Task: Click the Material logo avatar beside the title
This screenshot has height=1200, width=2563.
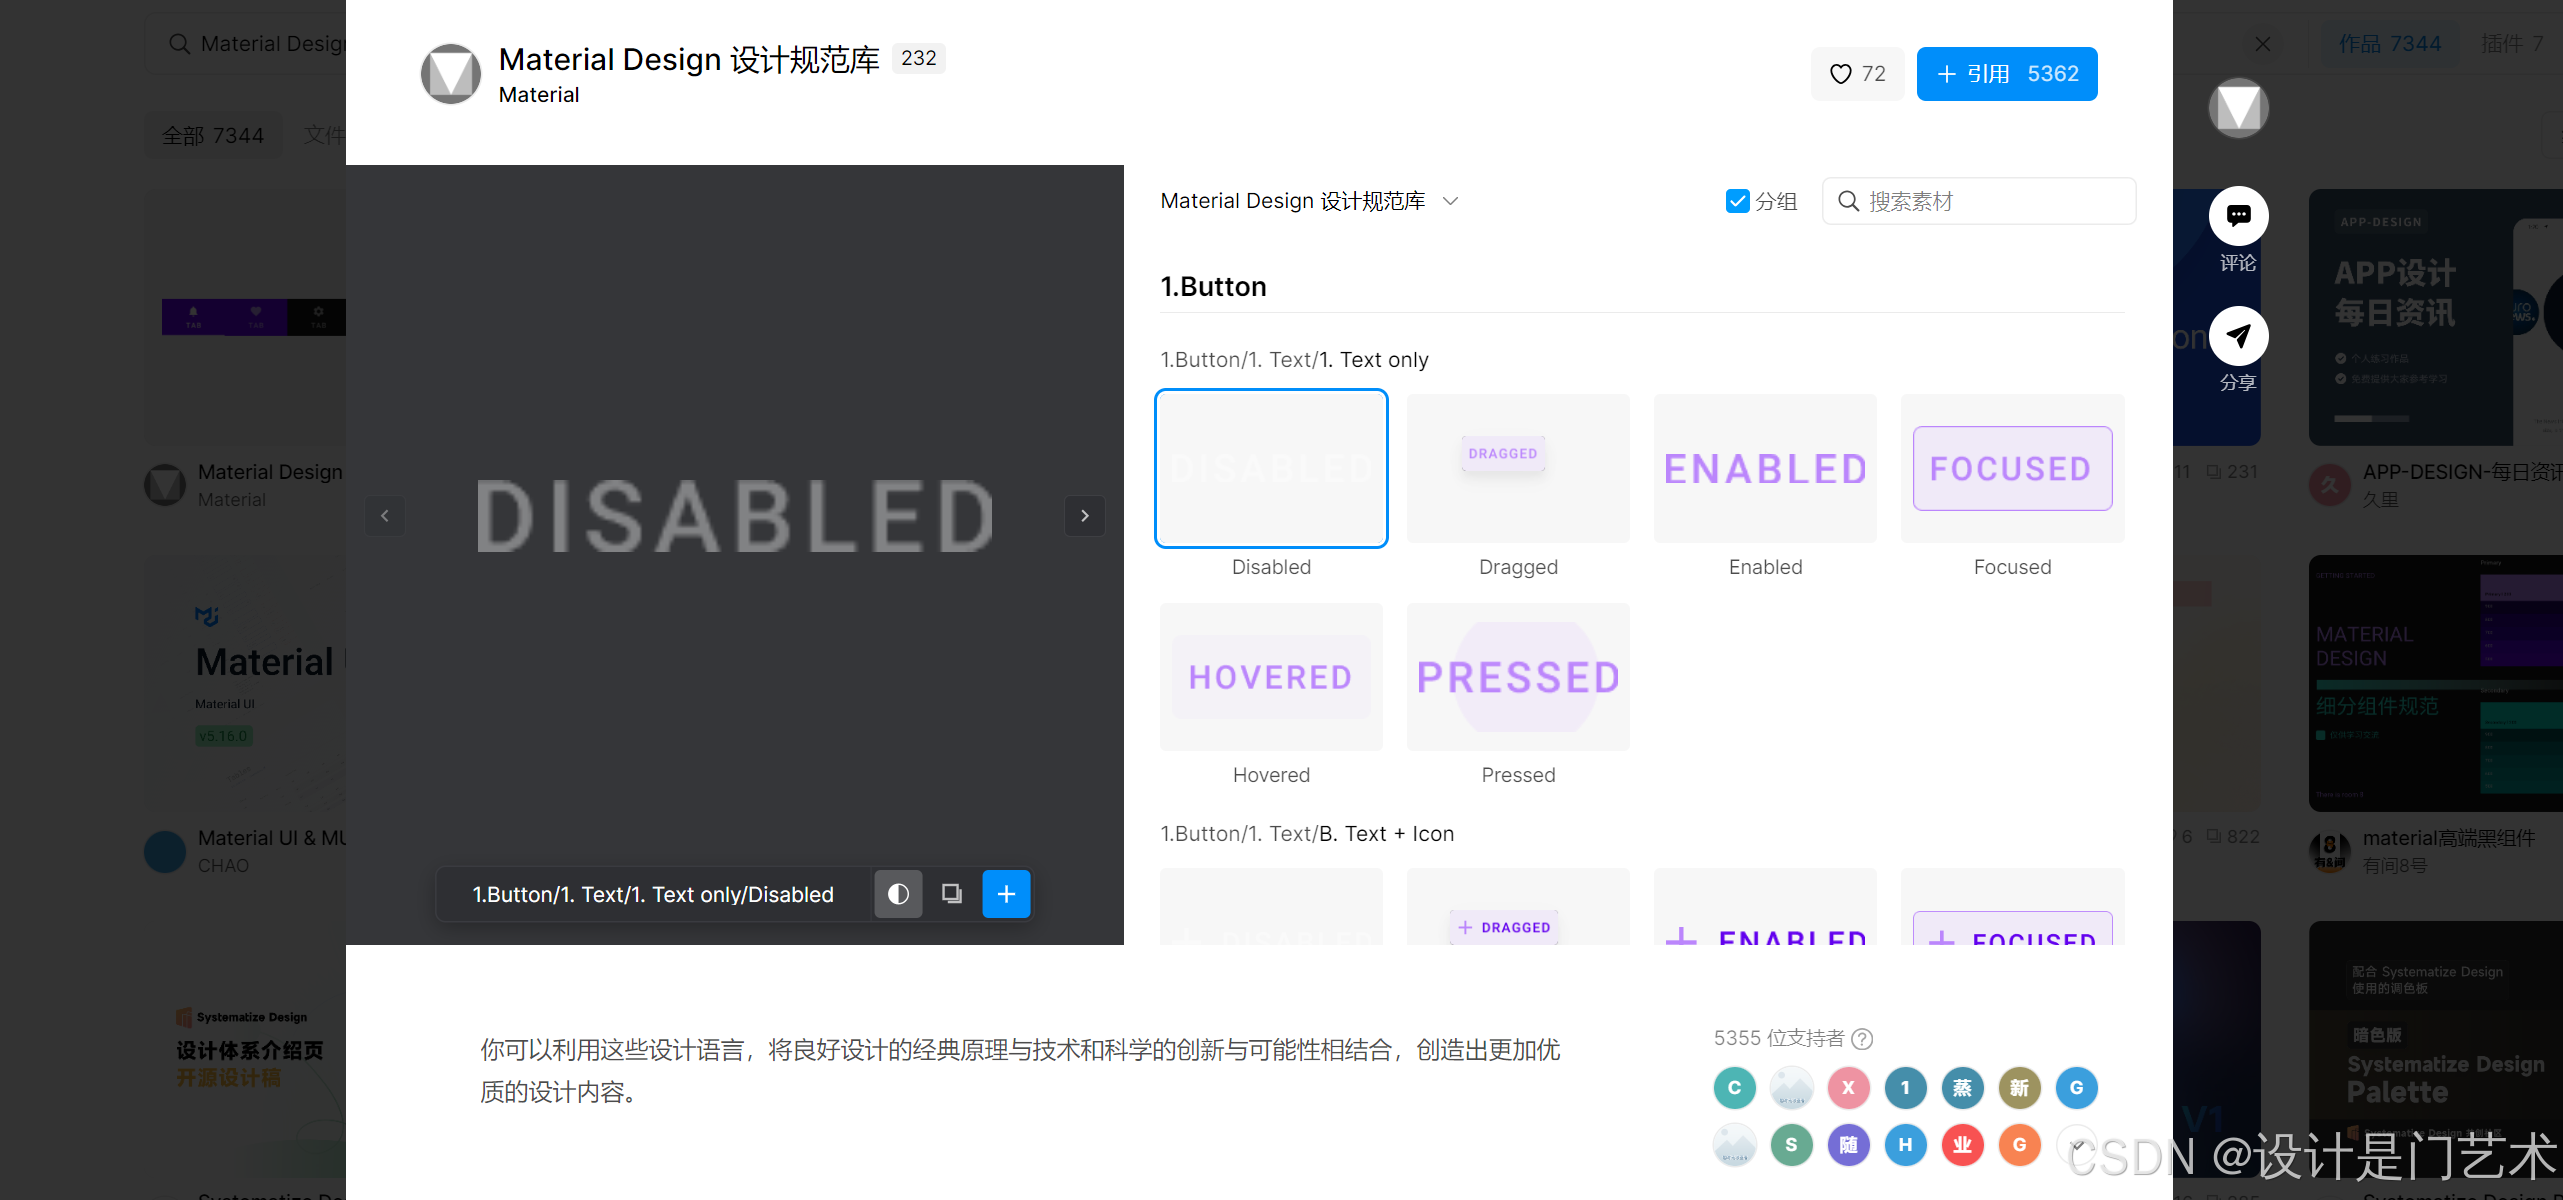Action: tap(450, 74)
